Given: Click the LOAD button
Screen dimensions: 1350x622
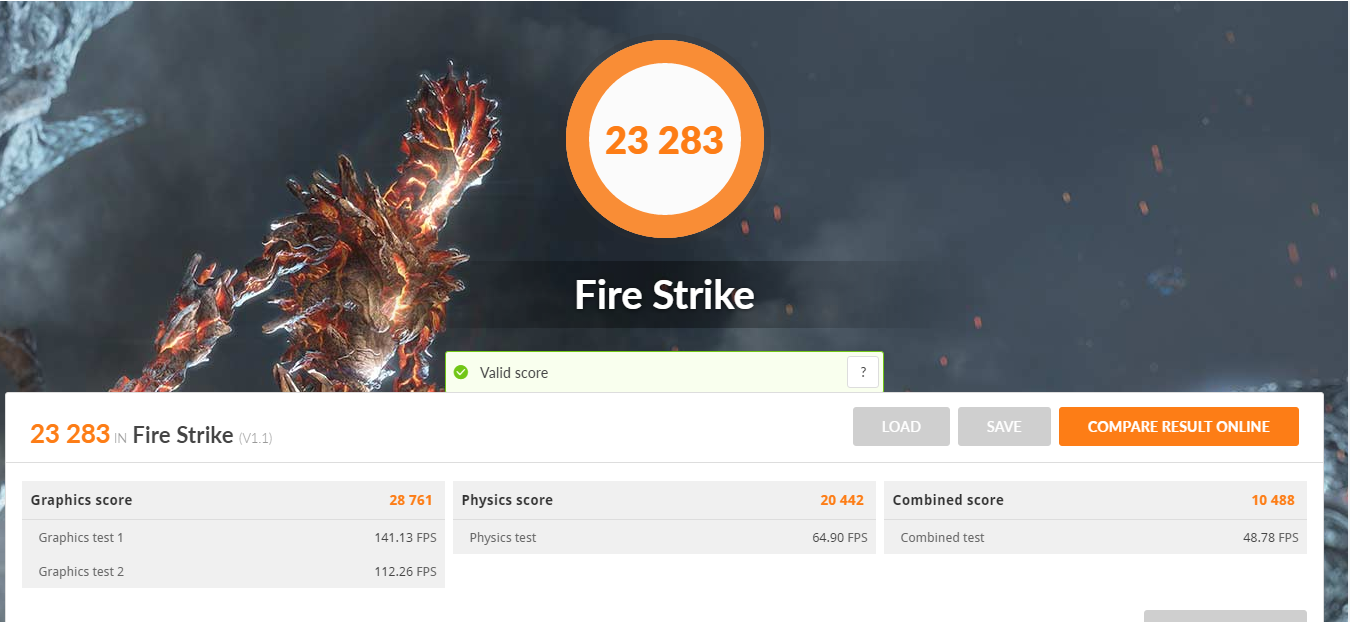Looking at the screenshot, I should [901, 426].
